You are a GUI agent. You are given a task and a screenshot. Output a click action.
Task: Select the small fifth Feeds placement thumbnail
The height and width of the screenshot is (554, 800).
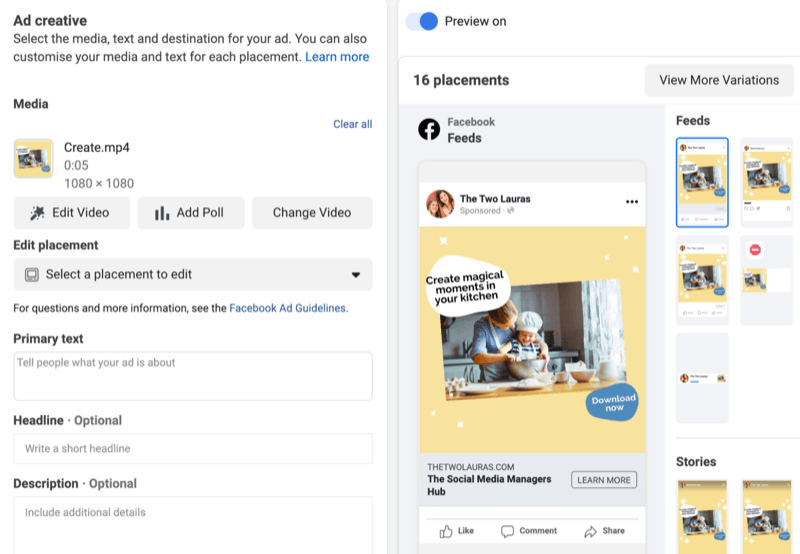tap(702, 378)
